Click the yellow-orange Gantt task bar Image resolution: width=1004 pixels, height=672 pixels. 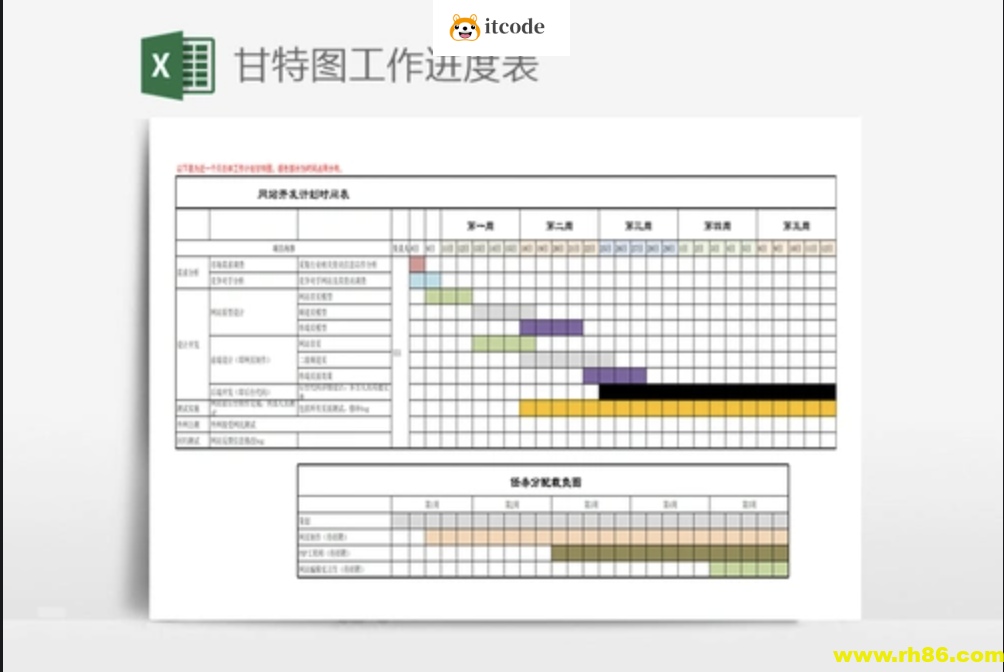tap(677, 408)
